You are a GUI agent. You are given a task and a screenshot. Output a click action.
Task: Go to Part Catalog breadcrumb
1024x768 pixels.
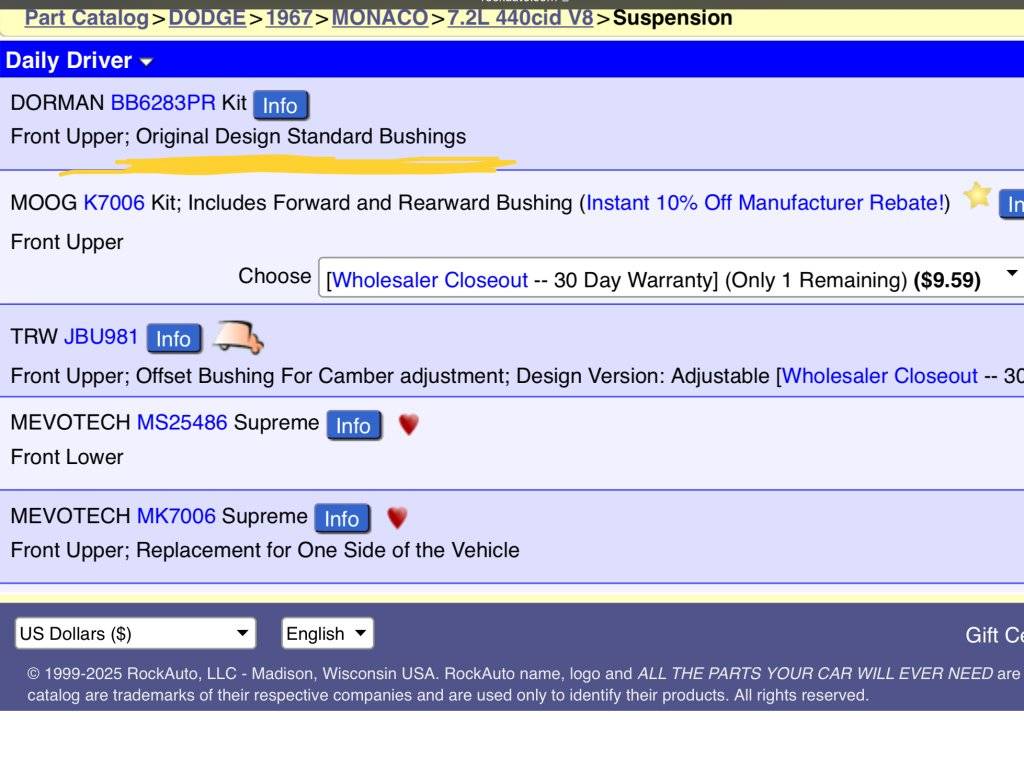tap(86, 17)
